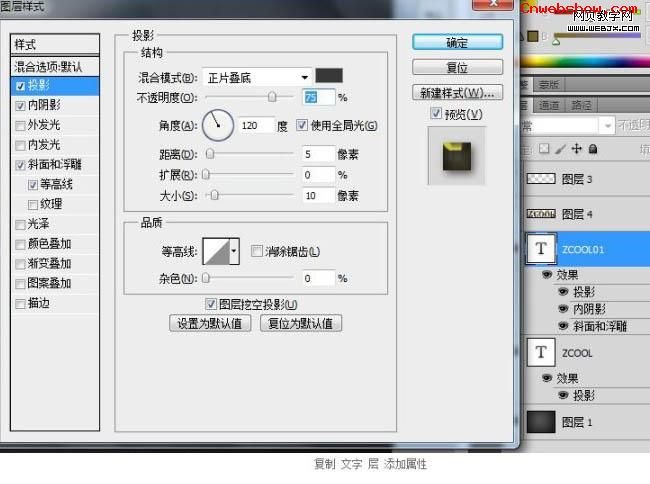The height and width of the screenshot is (484, 650).
Task: Toggle 使用全局光 global light checkbox
Action: [302, 125]
